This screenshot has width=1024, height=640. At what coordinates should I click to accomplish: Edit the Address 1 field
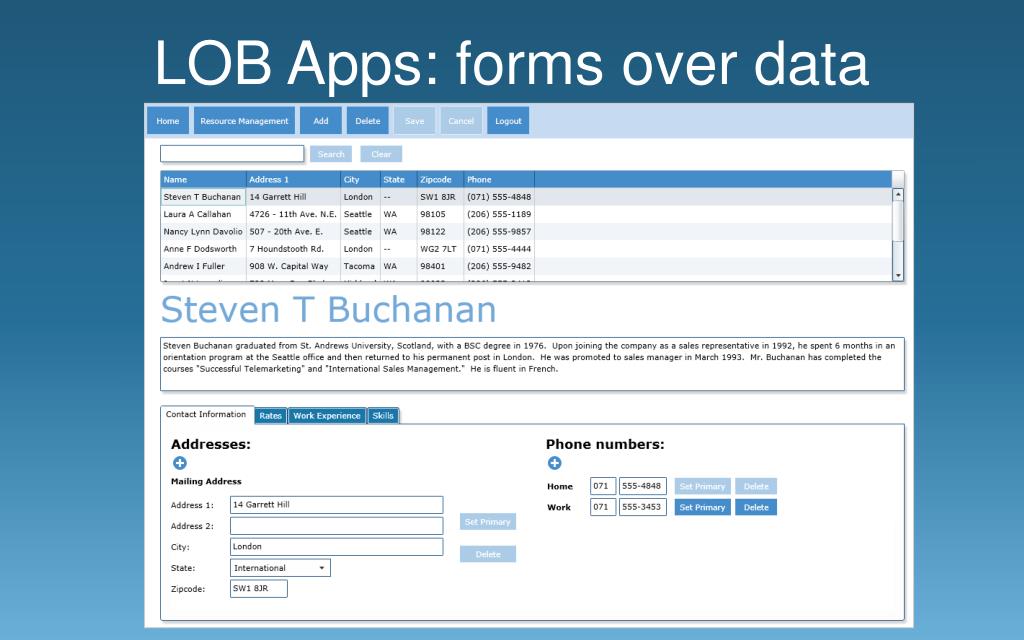[336, 505]
